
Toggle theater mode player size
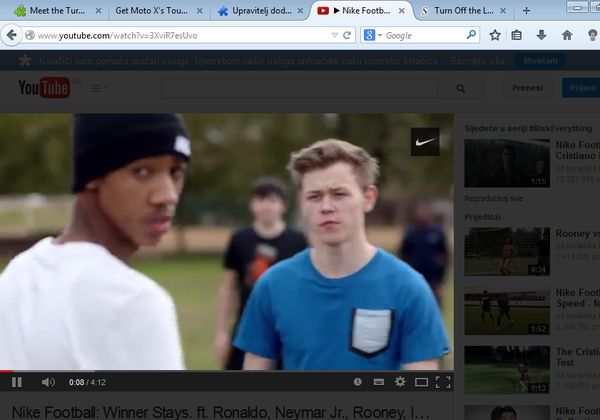click(x=421, y=382)
